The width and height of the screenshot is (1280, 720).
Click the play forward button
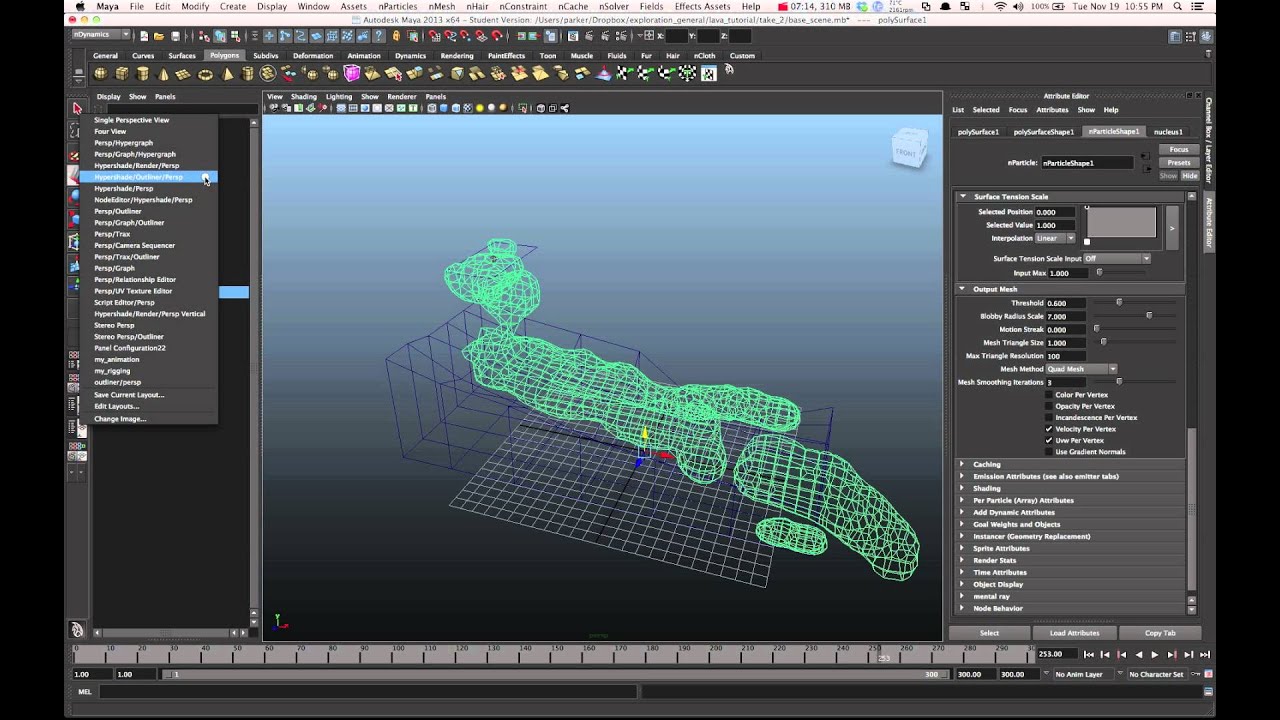pyautogui.click(x=1155, y=654)
